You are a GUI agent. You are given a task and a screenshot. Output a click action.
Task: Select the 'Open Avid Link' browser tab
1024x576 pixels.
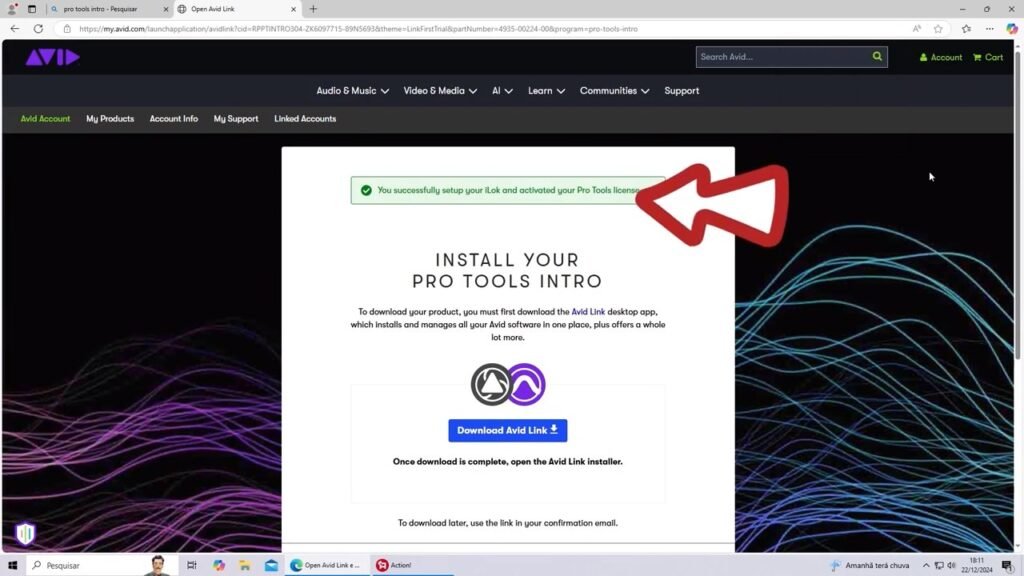[236, 9]
